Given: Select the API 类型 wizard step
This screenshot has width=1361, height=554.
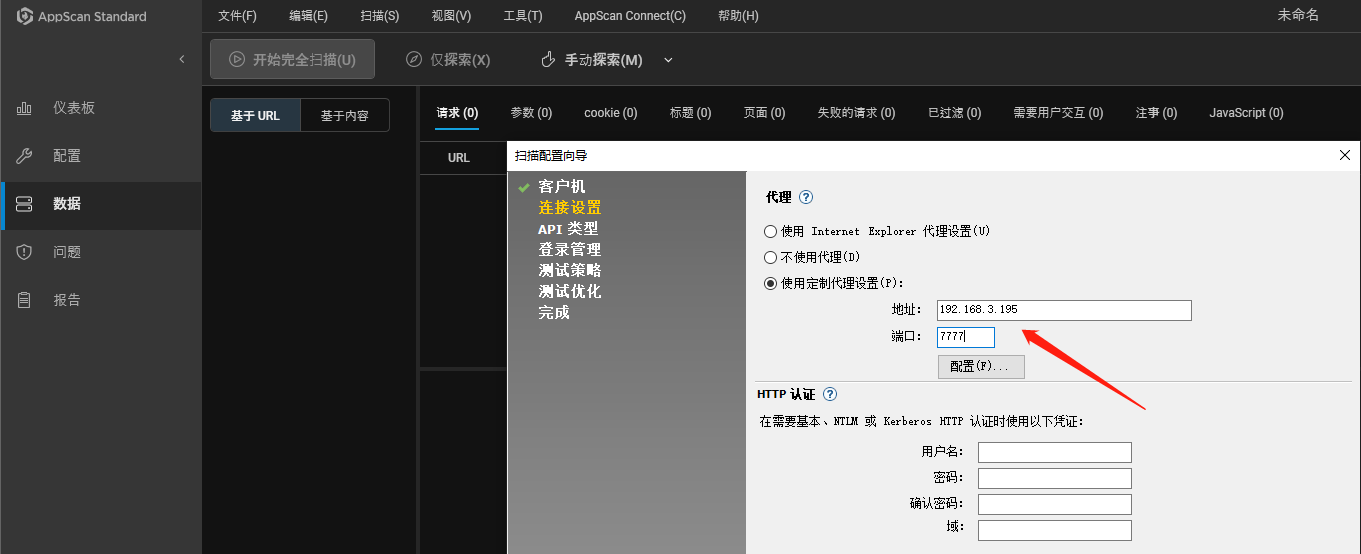Looking at the screenshot, I should (568, 229).
